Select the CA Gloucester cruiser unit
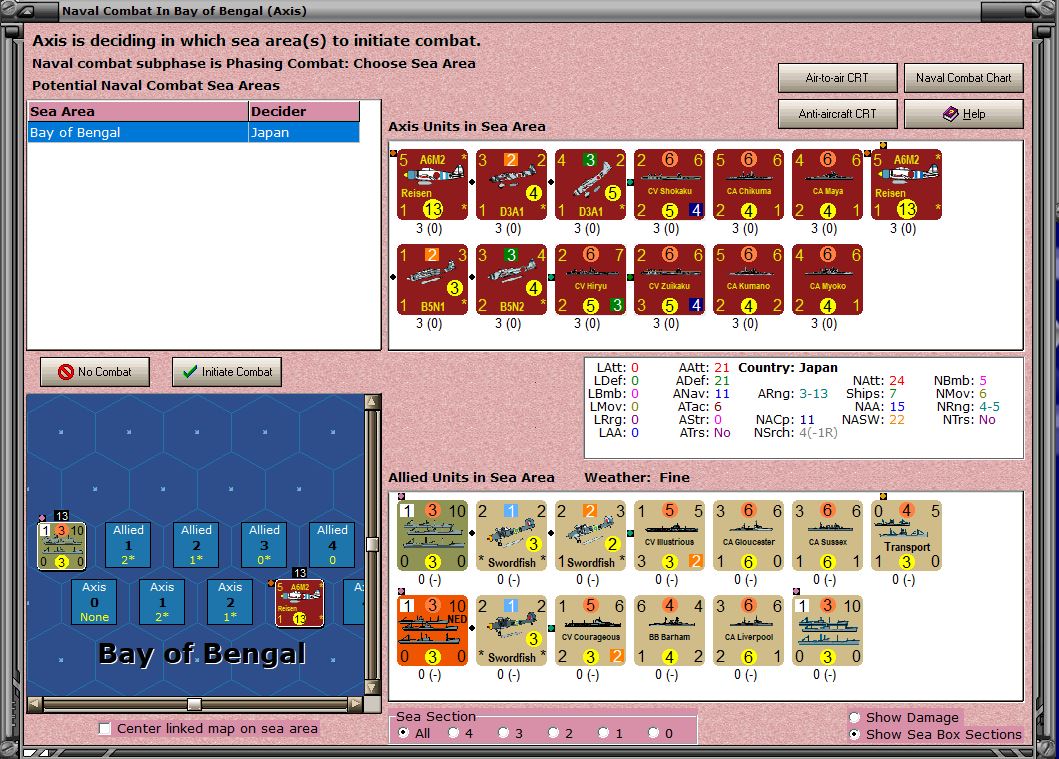The image size is (1059, 759). (x=748, y=535)
